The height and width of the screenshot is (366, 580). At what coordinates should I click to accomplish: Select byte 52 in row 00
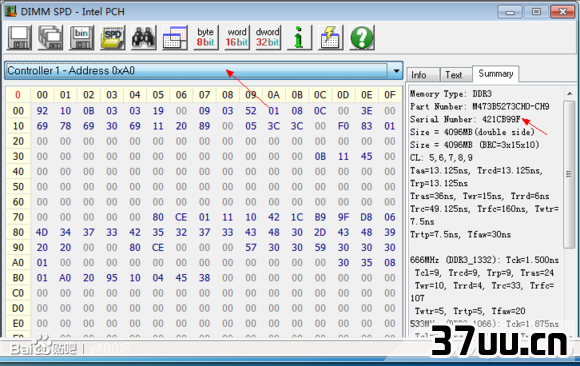251,111
